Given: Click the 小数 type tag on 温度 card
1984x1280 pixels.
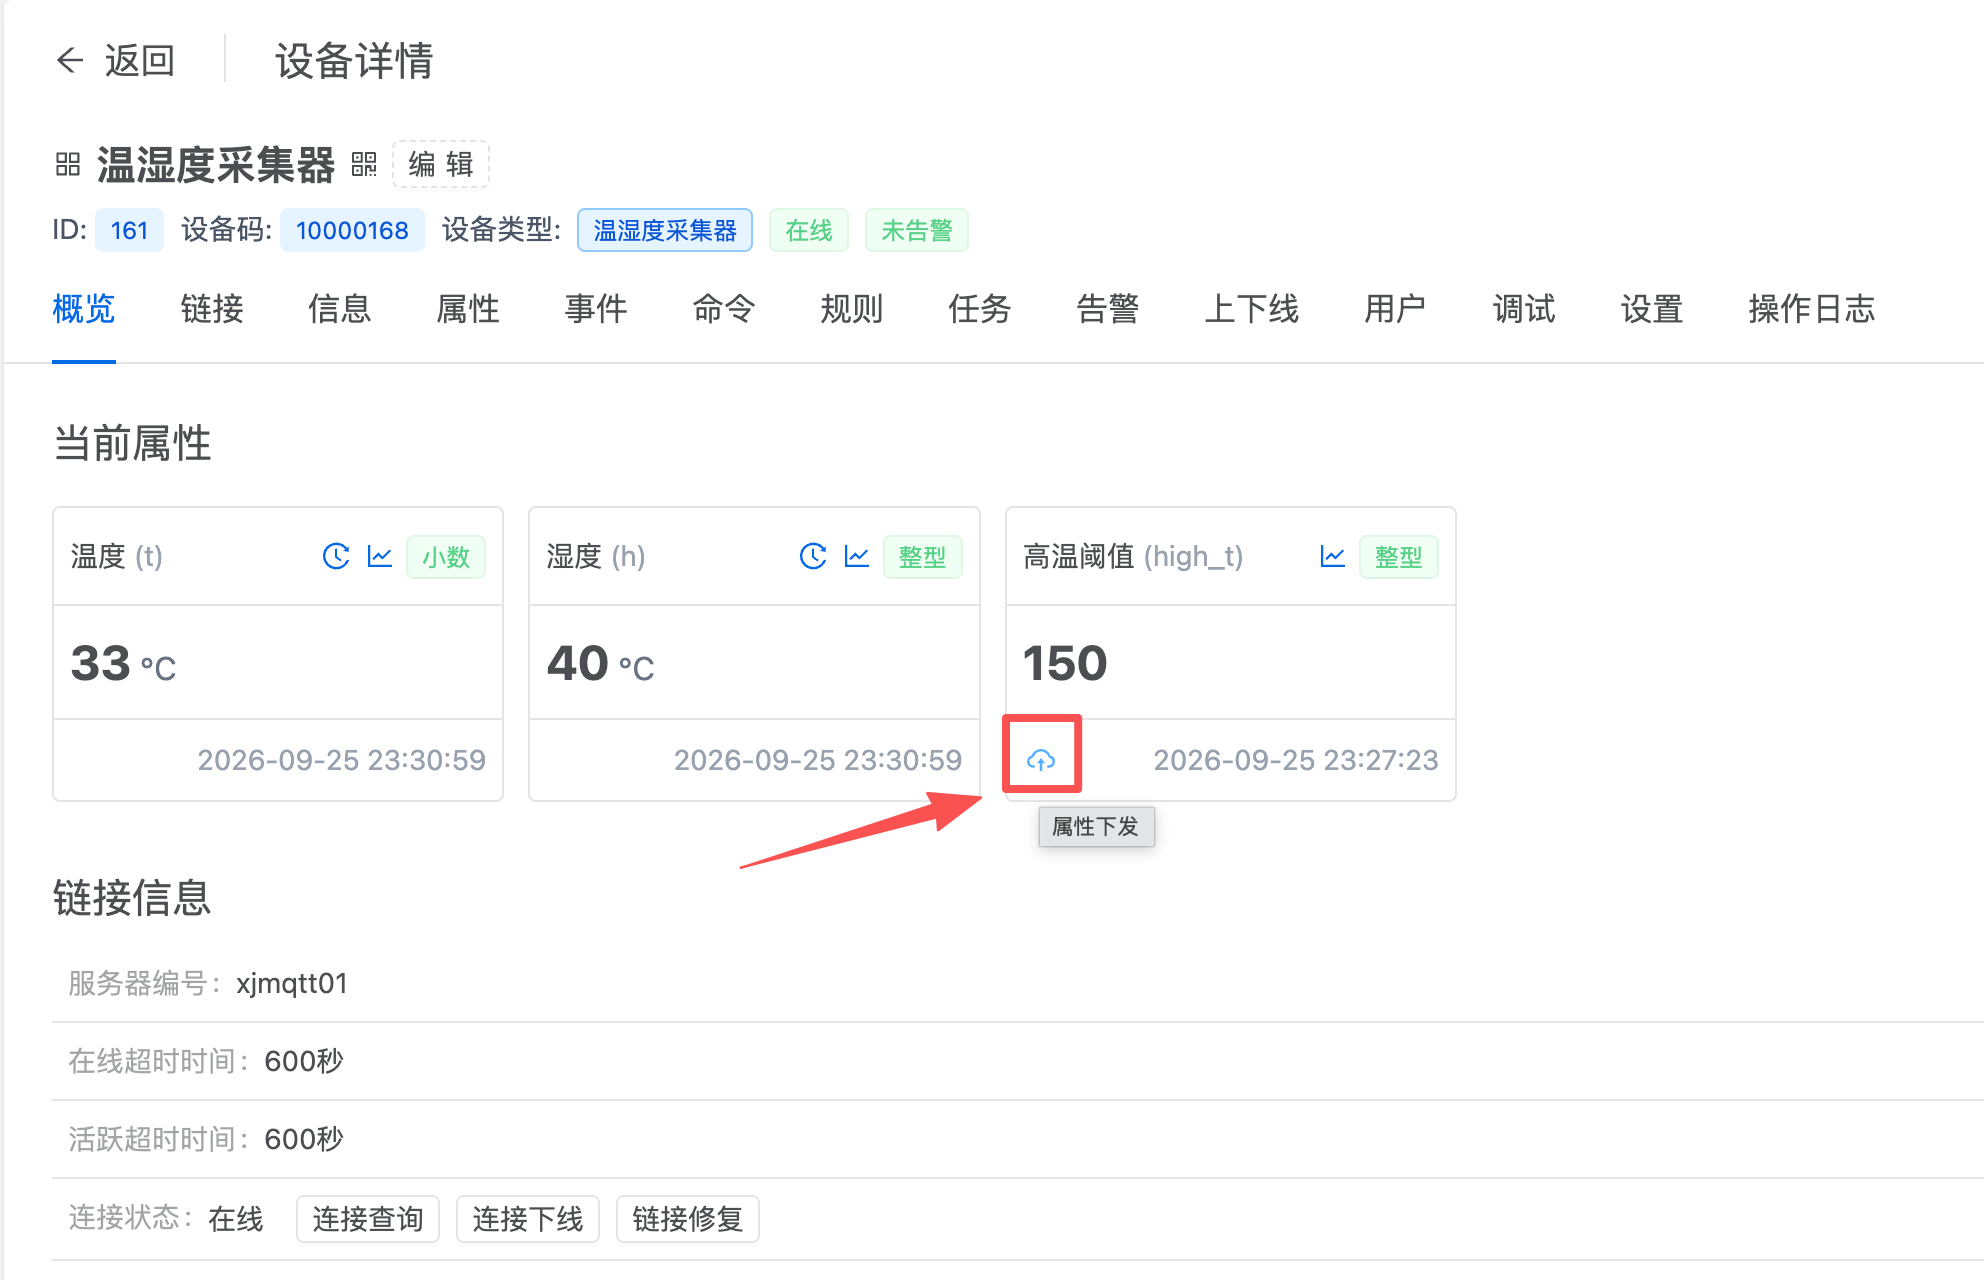Looking at the screenshot, I should pyautogui.click(x=446, y=557).
